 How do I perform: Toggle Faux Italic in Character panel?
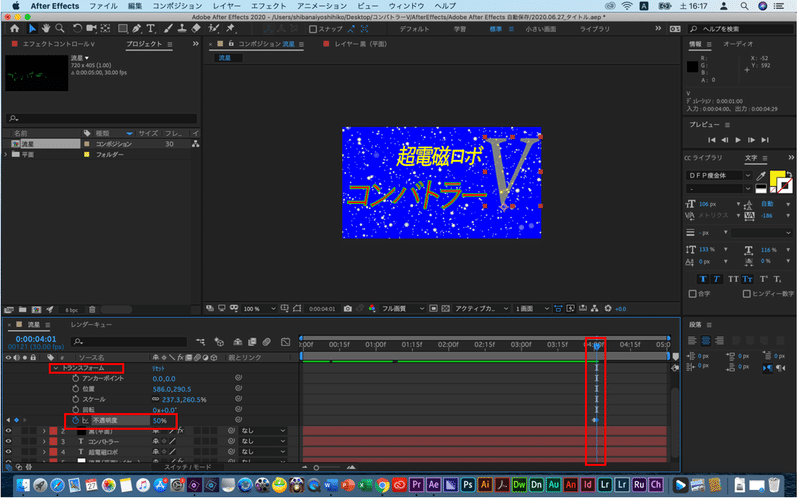coord(717,280)
